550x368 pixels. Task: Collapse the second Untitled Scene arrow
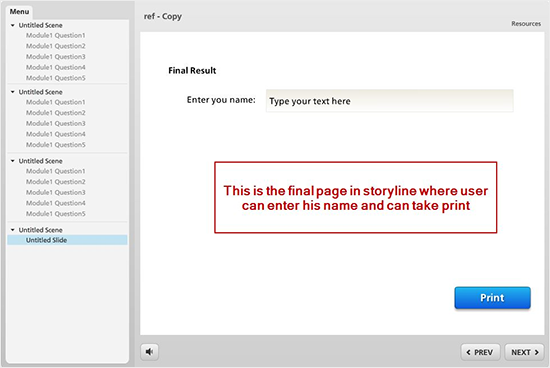[x=13, y=92]
